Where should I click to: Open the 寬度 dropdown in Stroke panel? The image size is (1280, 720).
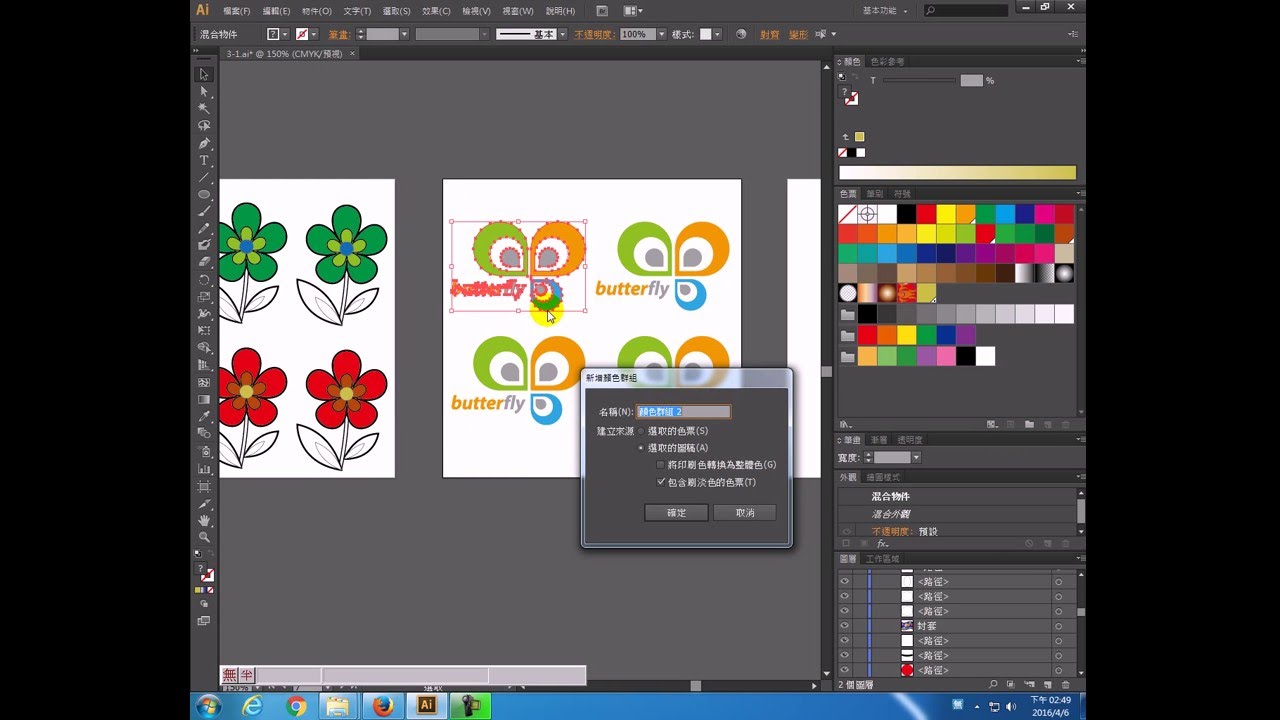tap(916, 458)
